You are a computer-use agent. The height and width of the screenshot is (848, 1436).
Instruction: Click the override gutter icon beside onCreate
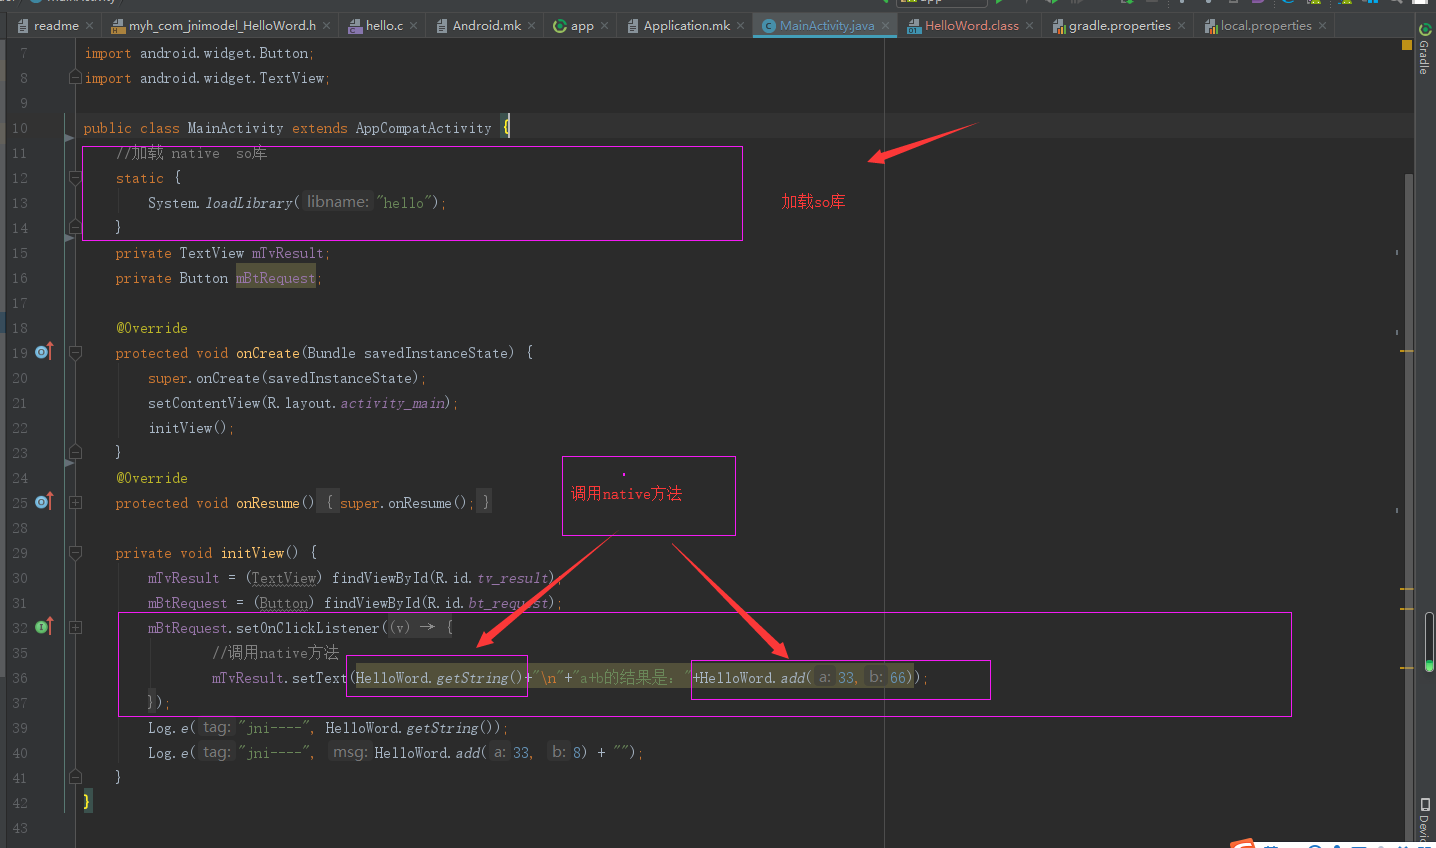coord(43,352)
